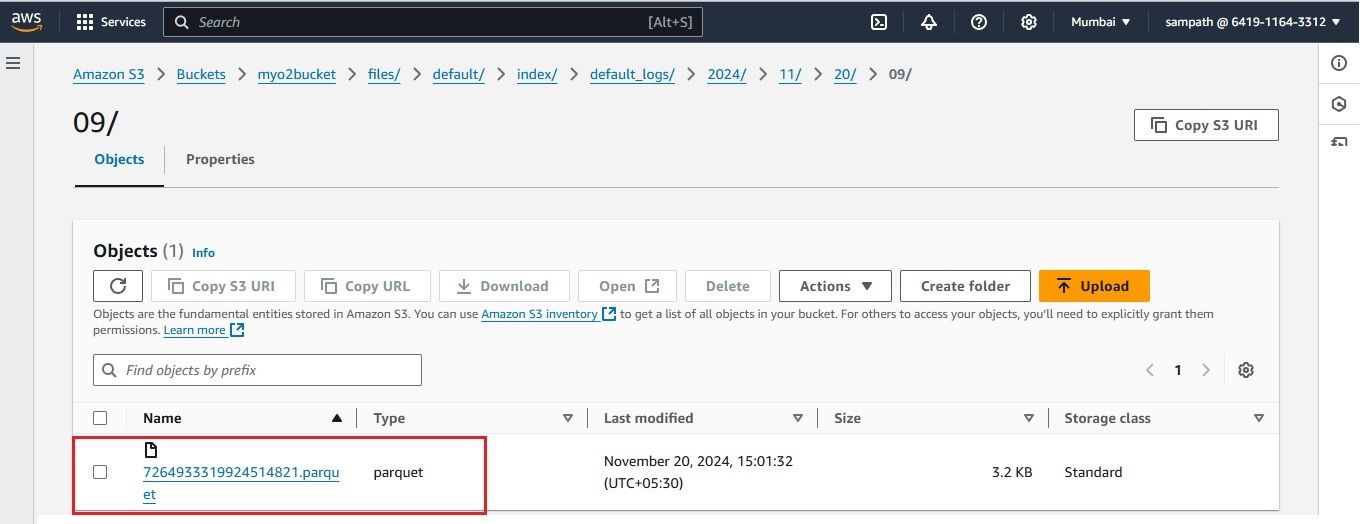Focus the Find objects by prefix field
Image resolution: width=1366 pixels, height=524 pixels.
[x=257, y=370]
